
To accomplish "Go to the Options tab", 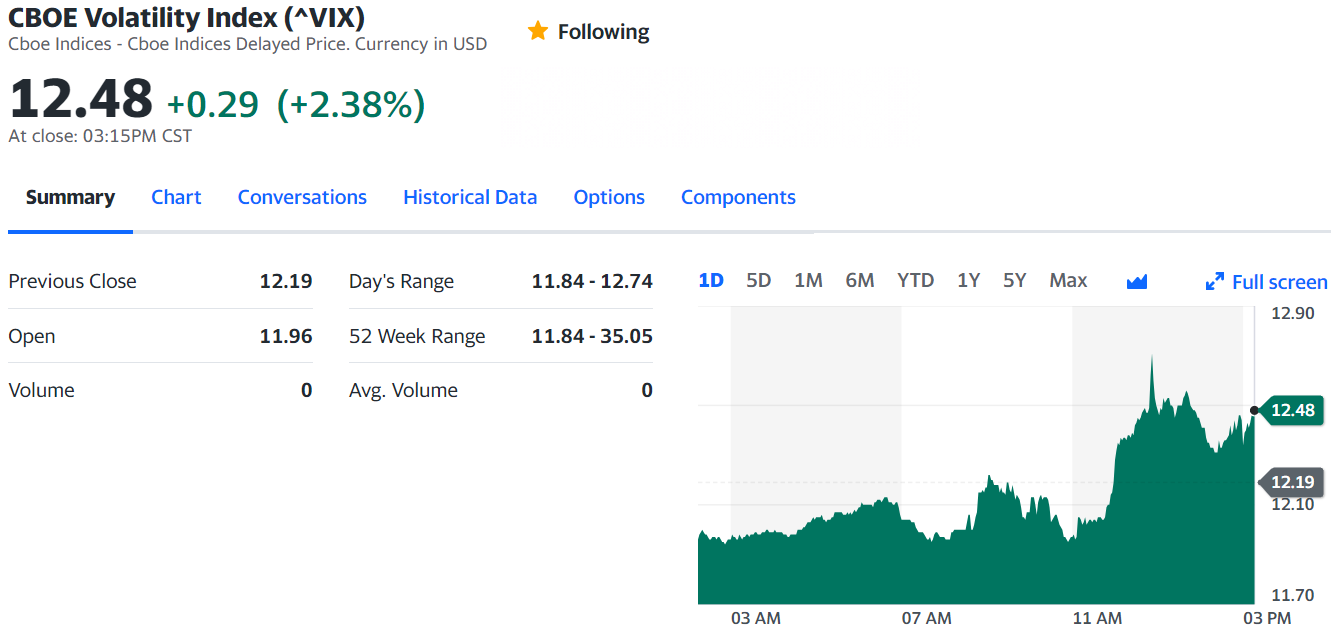I will tap(609, 197).
